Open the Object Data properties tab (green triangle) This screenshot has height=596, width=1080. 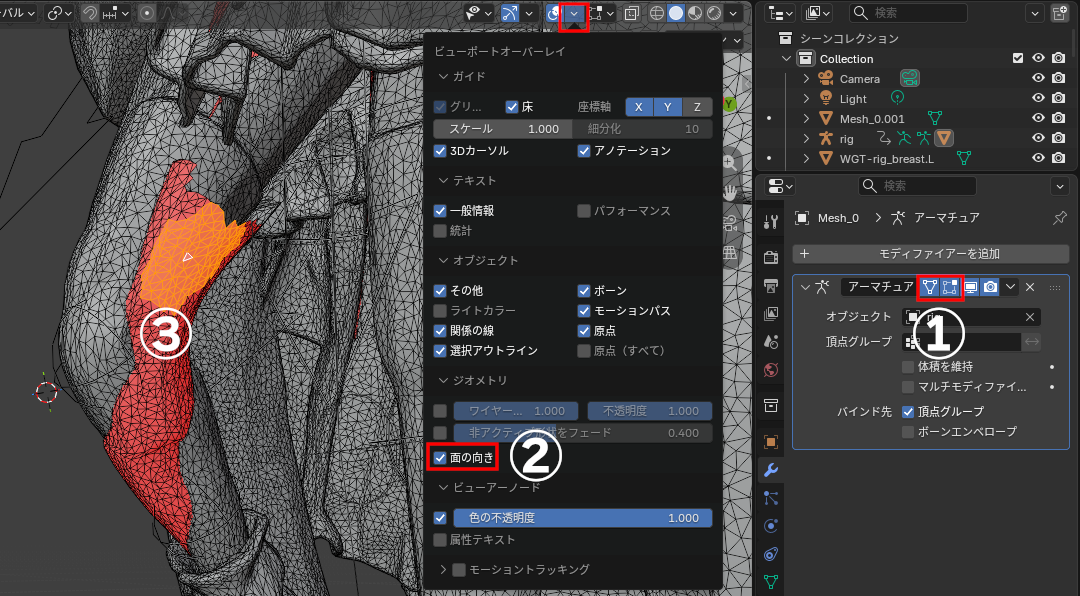click(771, 582)
